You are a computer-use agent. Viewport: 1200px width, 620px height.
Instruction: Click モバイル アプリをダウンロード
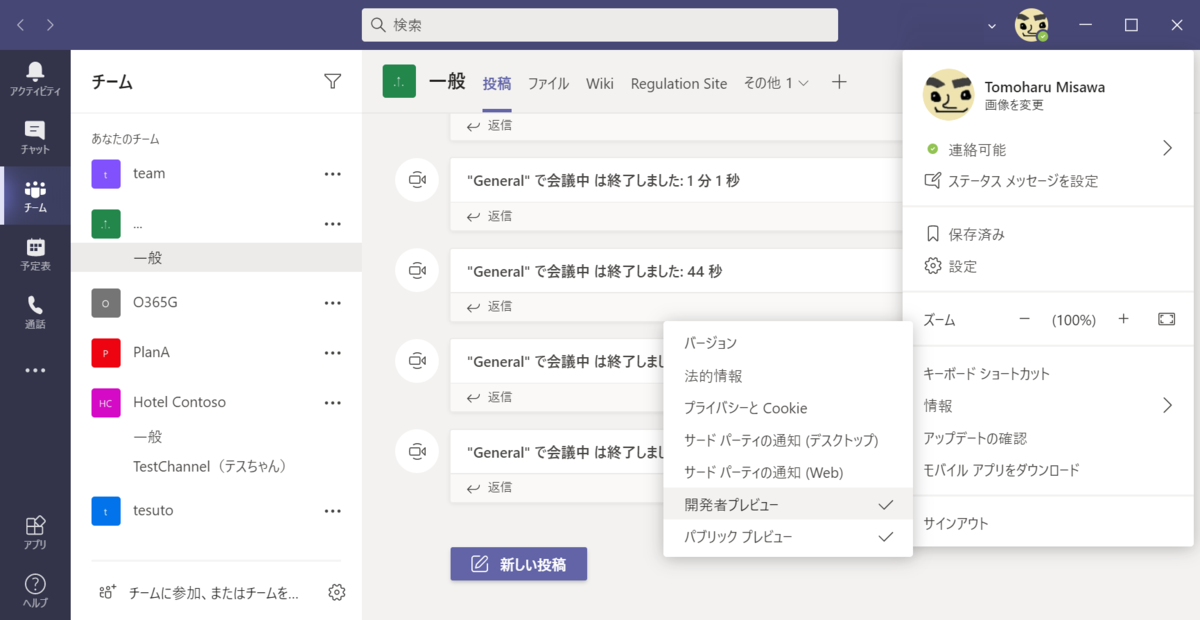point(1001,470)
